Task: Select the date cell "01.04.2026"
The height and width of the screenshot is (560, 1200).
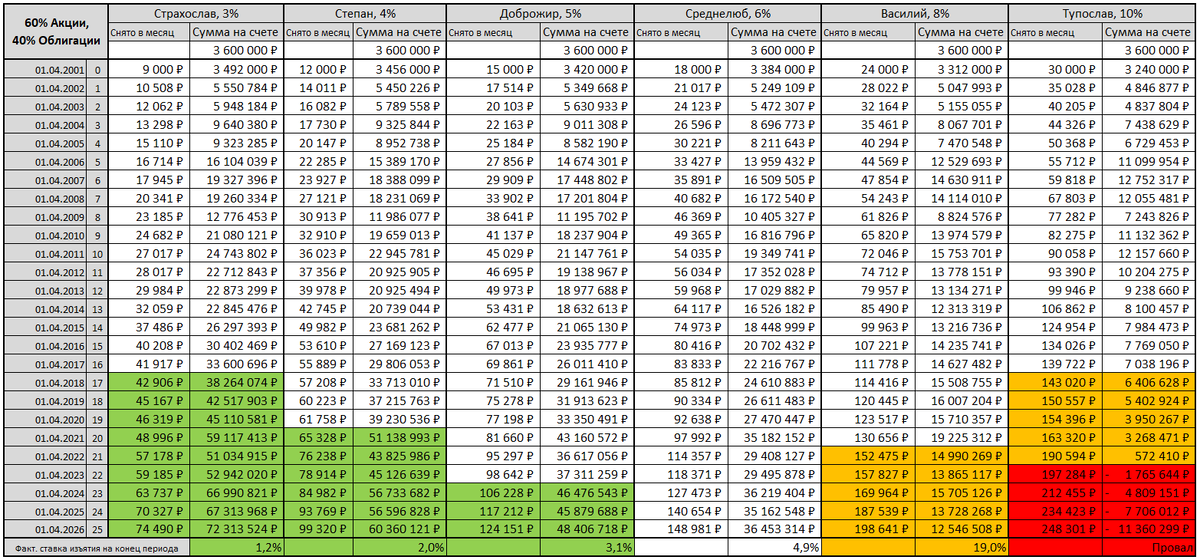Action: click(46, 527)
